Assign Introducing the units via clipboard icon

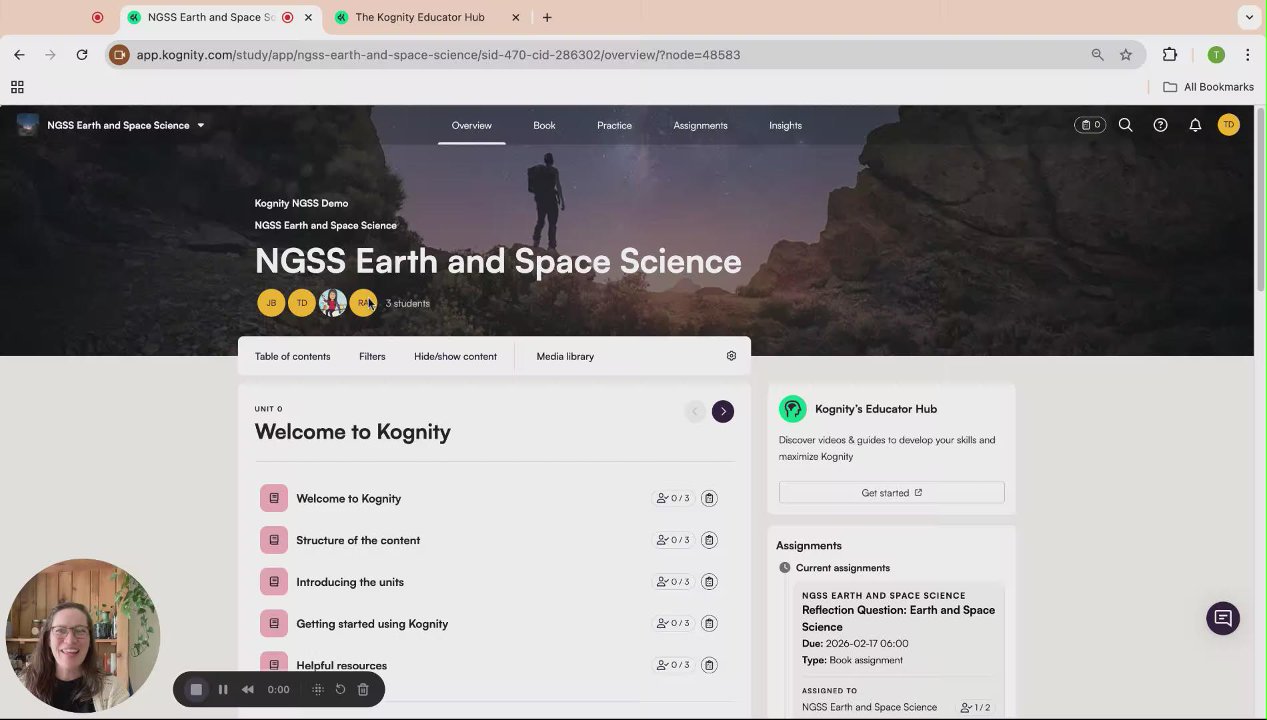coord(709,582)
